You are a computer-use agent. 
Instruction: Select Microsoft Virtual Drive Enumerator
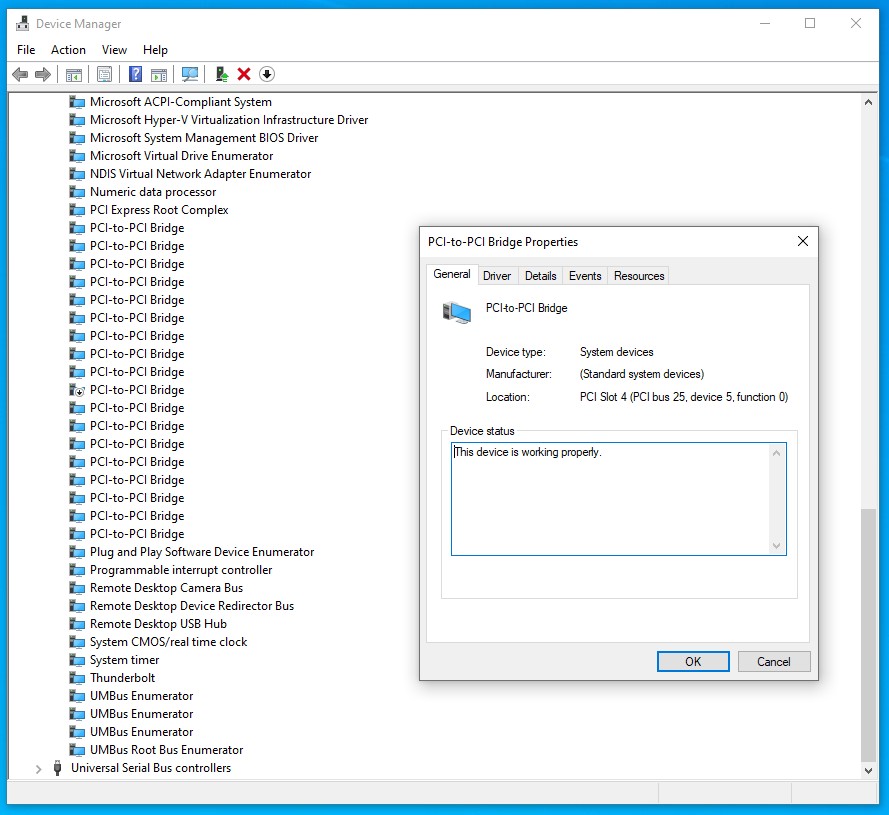[181, 156]
